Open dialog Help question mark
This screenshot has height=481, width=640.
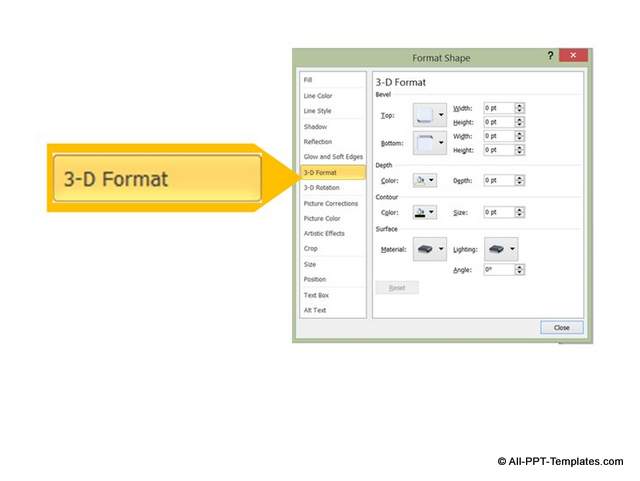pos(550,56)
